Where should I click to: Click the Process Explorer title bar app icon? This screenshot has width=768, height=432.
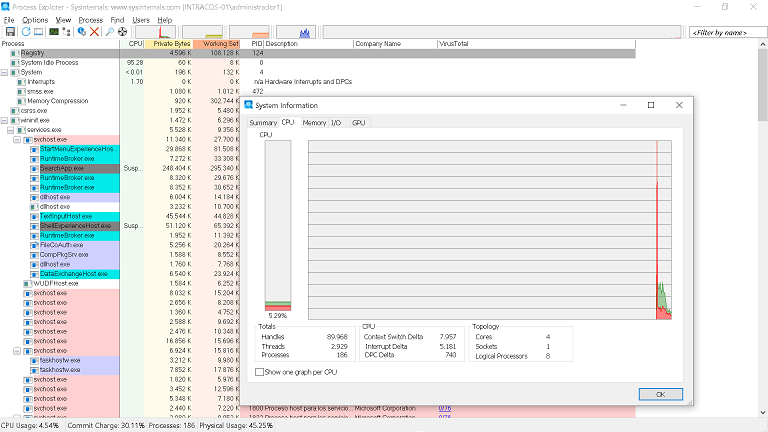(x=5, y=7)
